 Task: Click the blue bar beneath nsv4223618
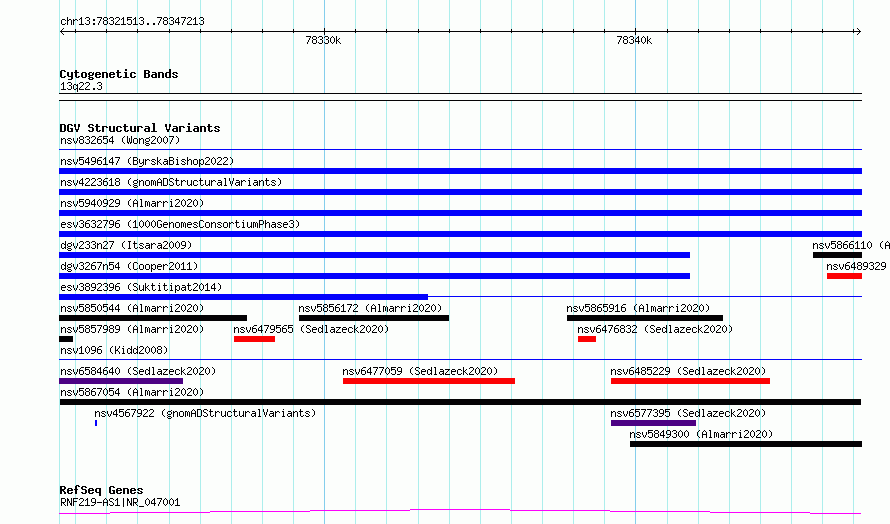pos(460,192)
